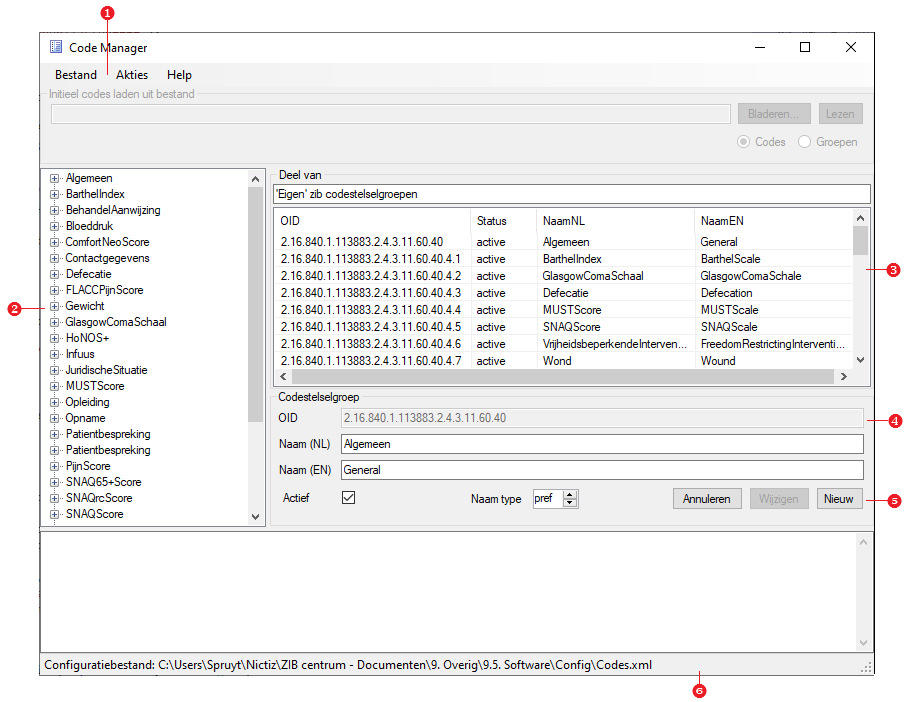Open the Bestand menu

point(76,75)
